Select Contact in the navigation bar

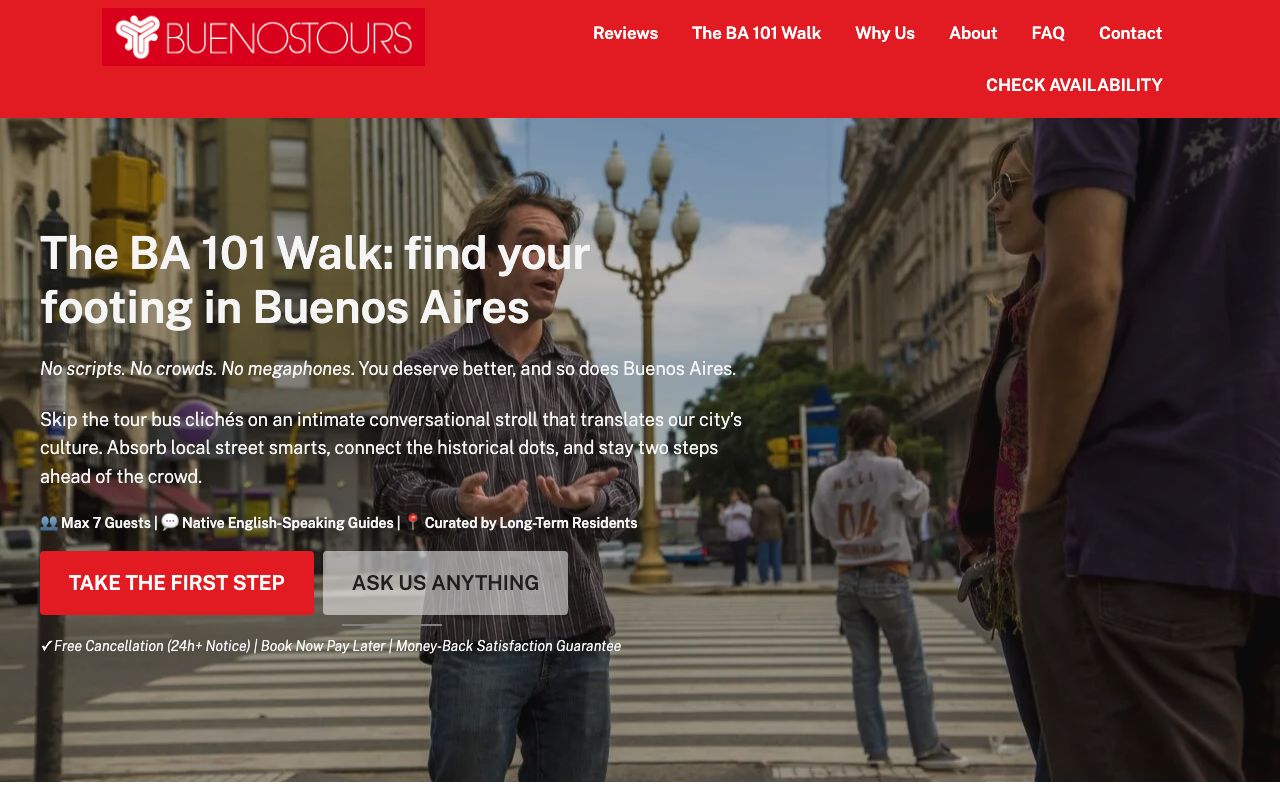tap(1130, 33)
